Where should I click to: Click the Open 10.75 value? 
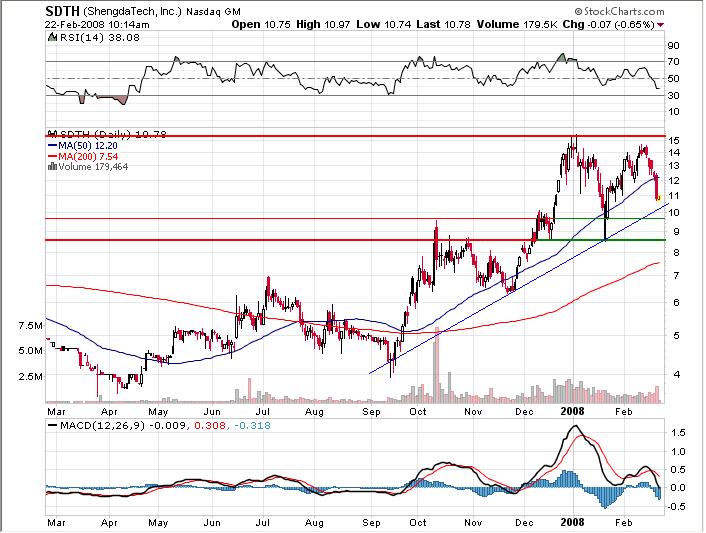[261, 25]
